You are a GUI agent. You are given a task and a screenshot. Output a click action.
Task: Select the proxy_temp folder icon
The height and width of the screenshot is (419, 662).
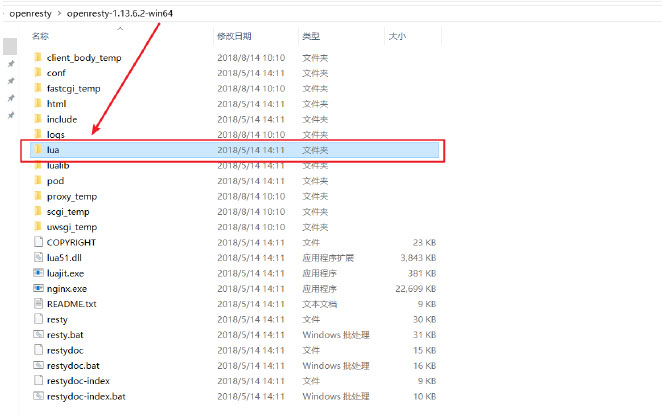pyautogui.click(x=38, y=196)
